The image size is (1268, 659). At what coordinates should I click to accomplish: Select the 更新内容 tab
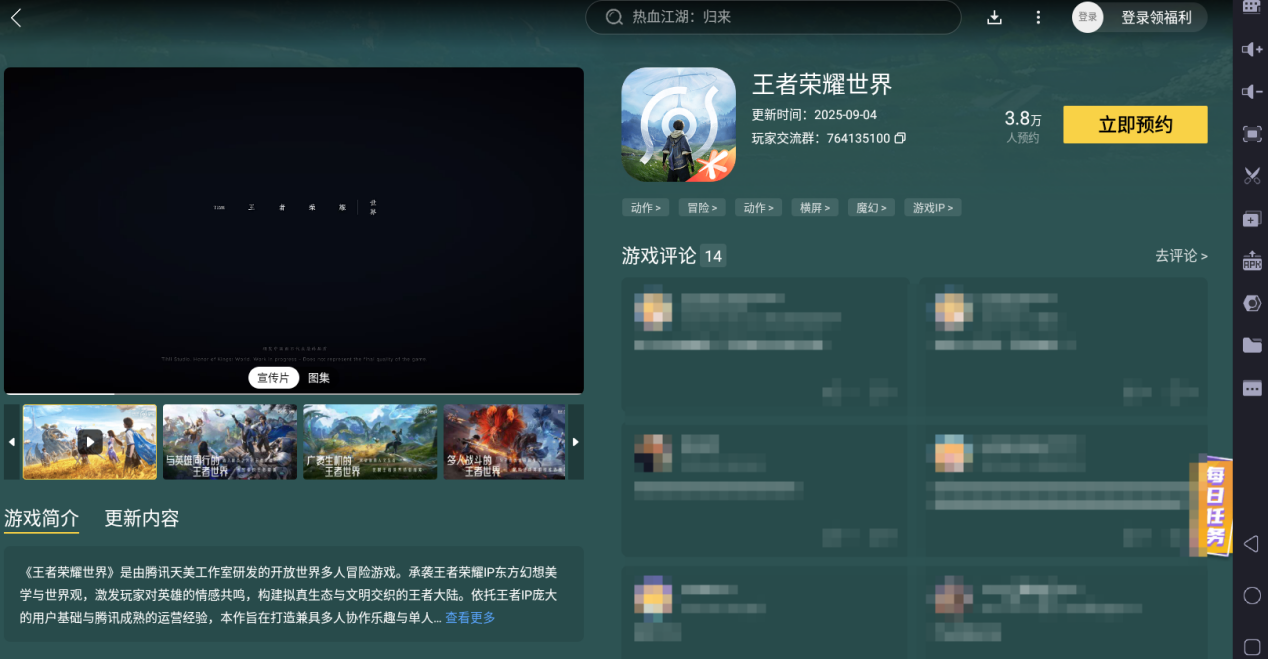(142, 518)
